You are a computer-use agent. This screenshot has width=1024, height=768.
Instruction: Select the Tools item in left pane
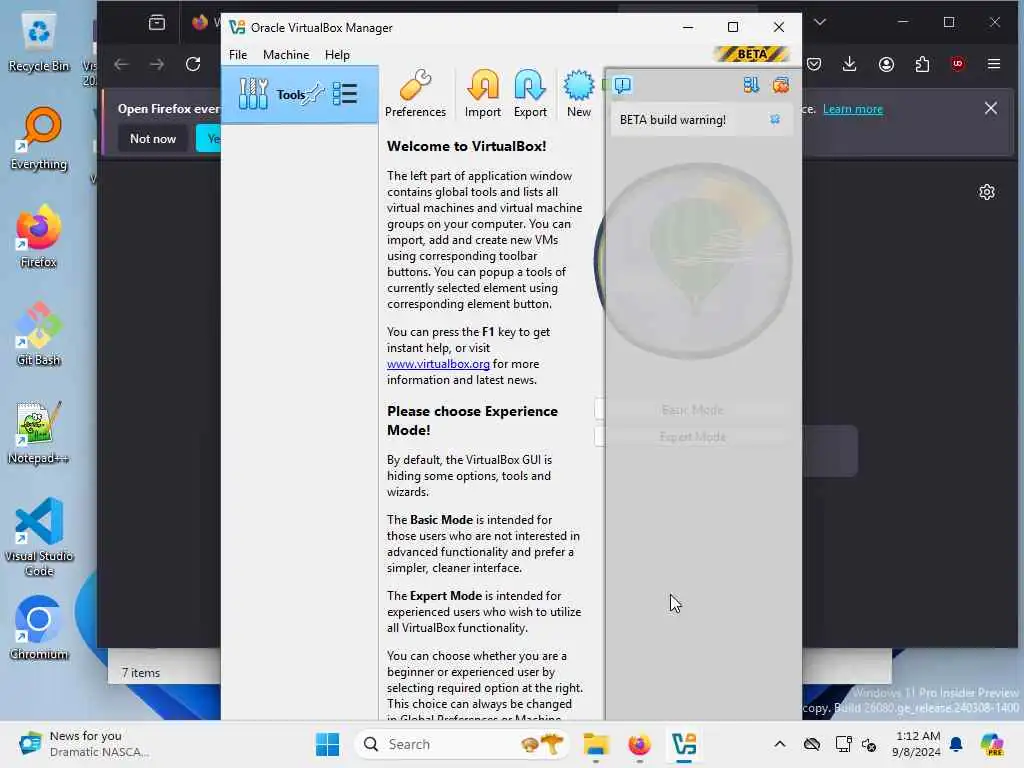[x=299, y=95]
